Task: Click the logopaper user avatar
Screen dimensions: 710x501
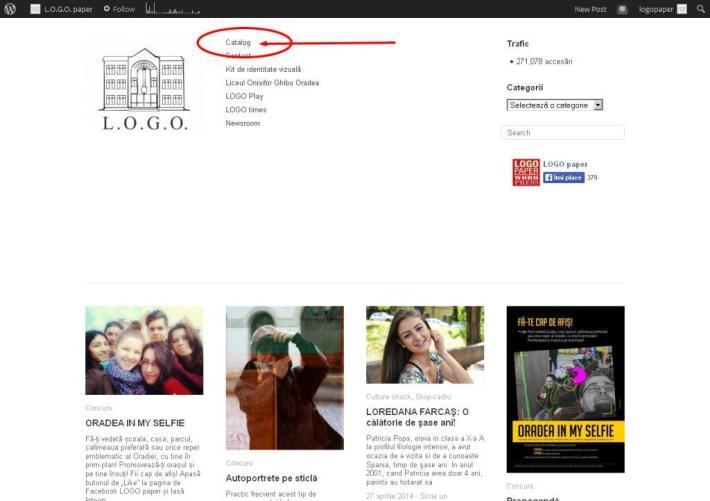Action: tap(682, 9)
